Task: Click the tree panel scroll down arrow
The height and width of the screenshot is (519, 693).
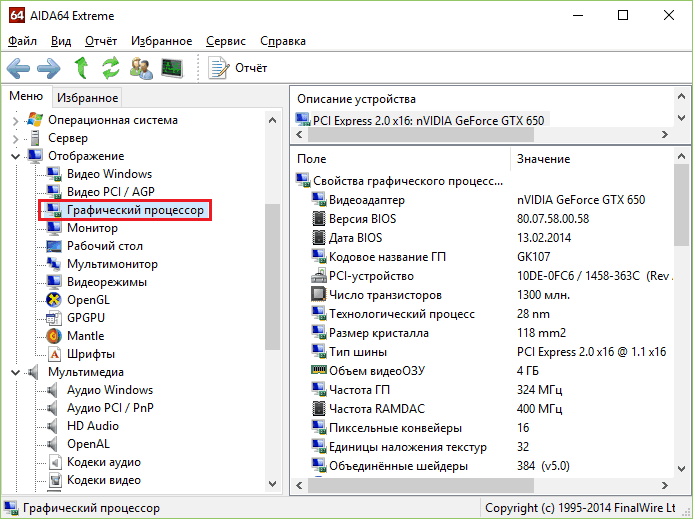Action: pos(273,484)
